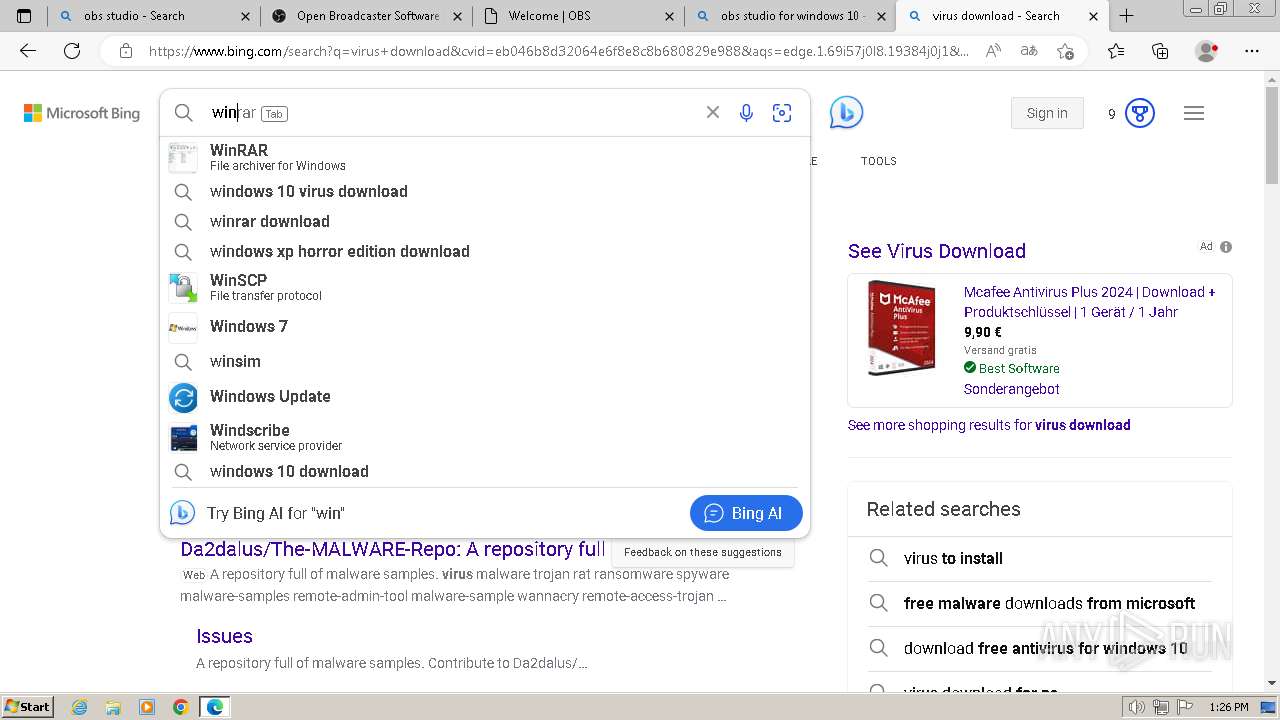Open browser profile avatar icon
The width and height of the screenshot is (1280, 720).
(1207, 51)
